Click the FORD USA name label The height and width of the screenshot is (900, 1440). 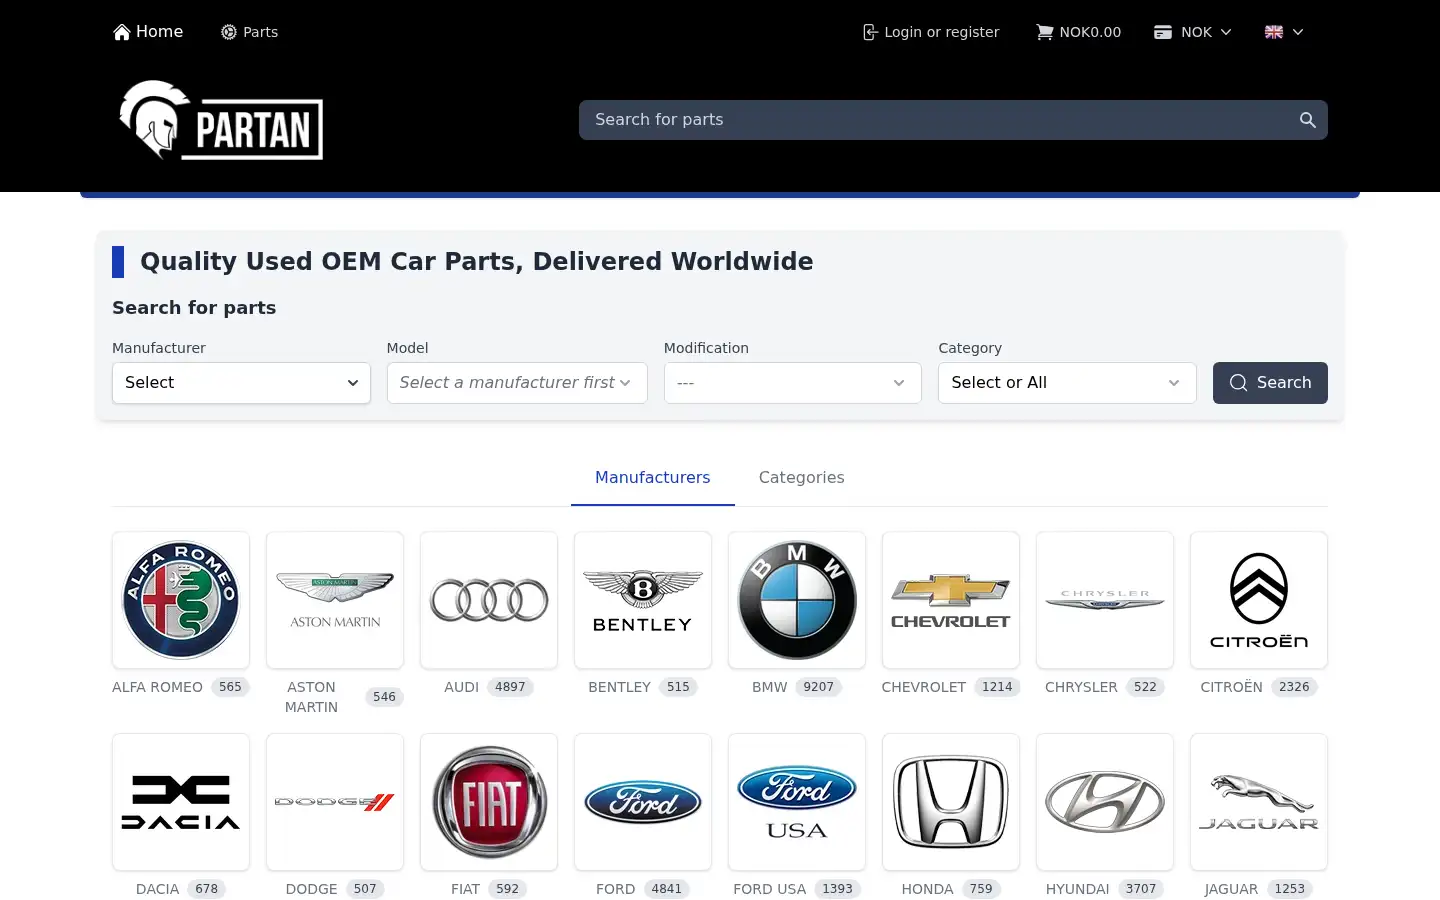(x=769, y=889)
